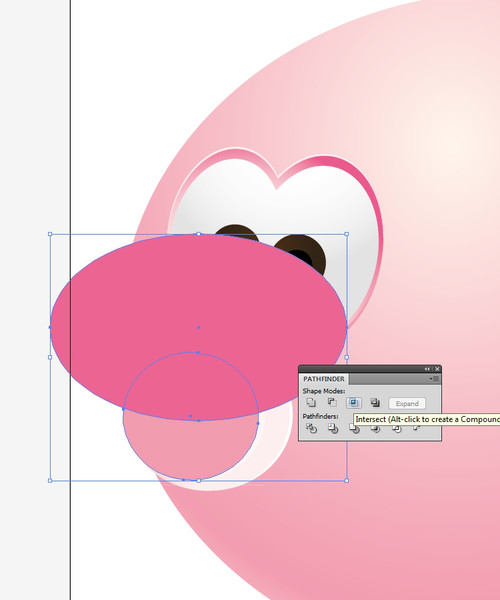
Task: Apply the Minus Front shape mode
Action: [x=332, y=403]
